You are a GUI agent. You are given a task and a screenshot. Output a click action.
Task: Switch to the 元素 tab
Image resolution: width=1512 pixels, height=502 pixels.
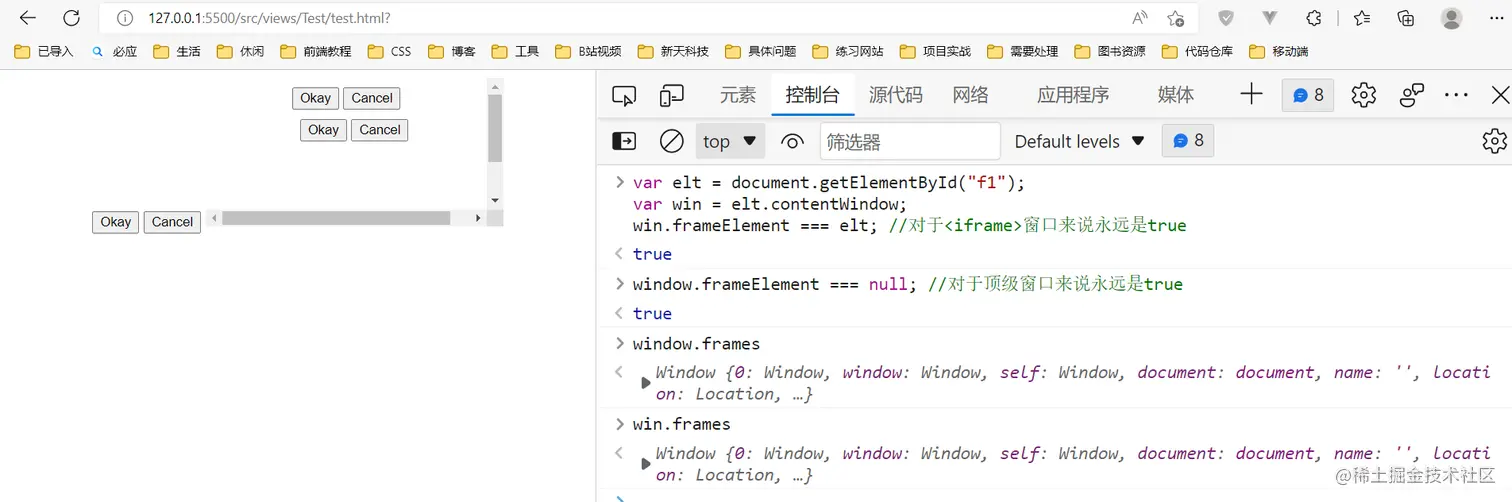[738, 95]
